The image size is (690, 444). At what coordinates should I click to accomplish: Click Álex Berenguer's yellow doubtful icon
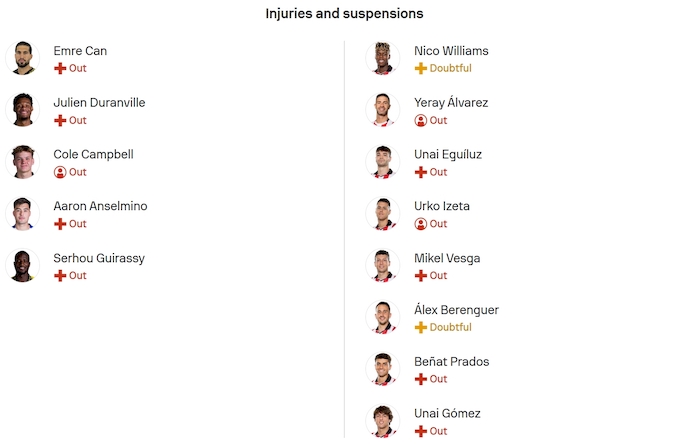click(x=420, y=327)
